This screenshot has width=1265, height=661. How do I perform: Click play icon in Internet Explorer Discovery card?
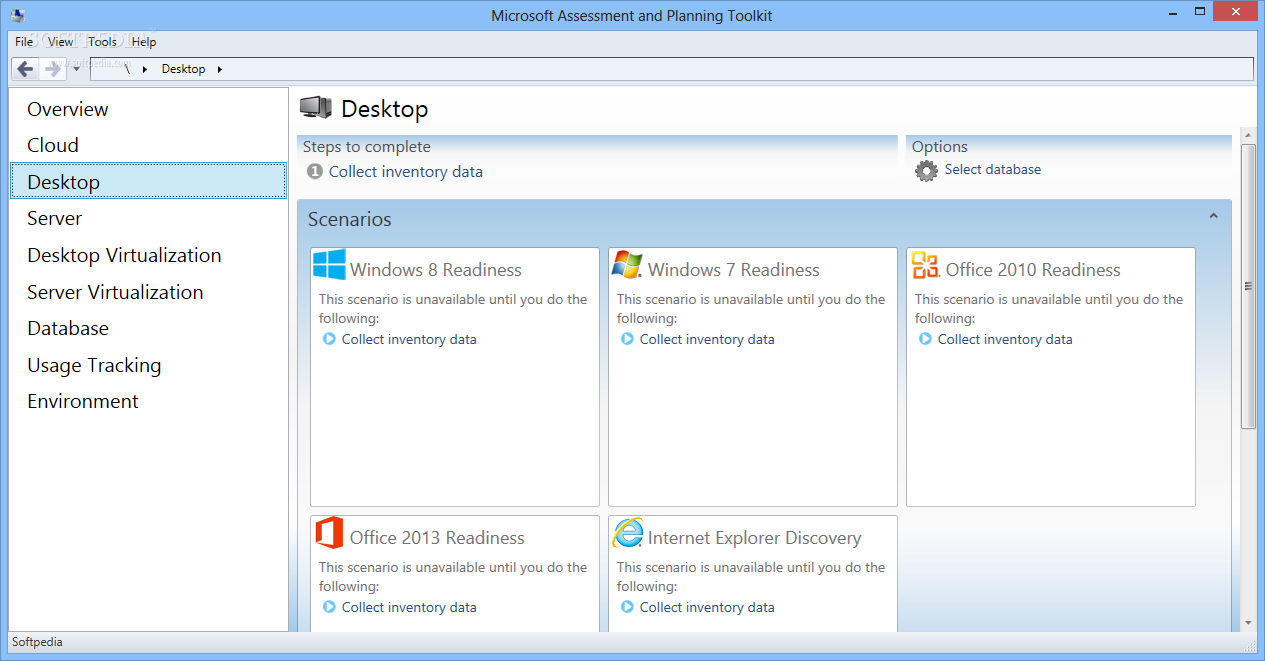click(627, 607)
